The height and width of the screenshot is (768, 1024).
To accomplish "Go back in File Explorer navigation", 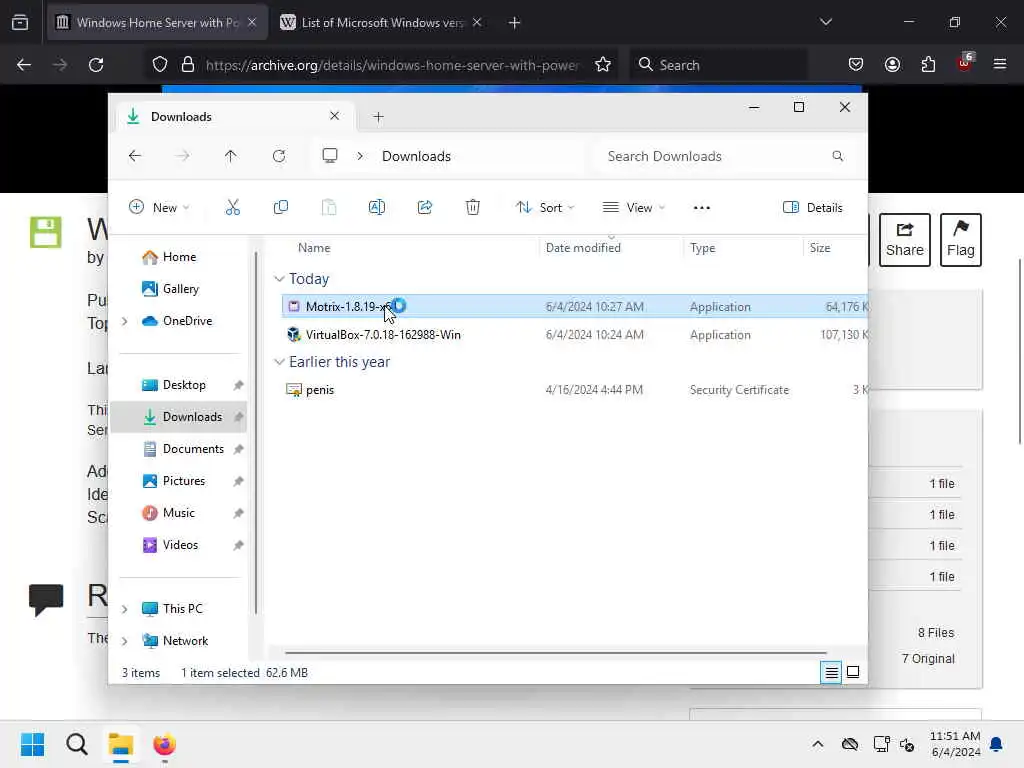I will (x=135, y=156).
